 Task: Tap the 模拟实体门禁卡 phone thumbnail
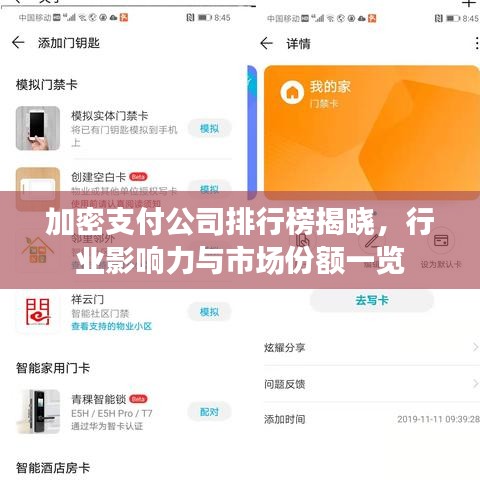coord(38,128)
